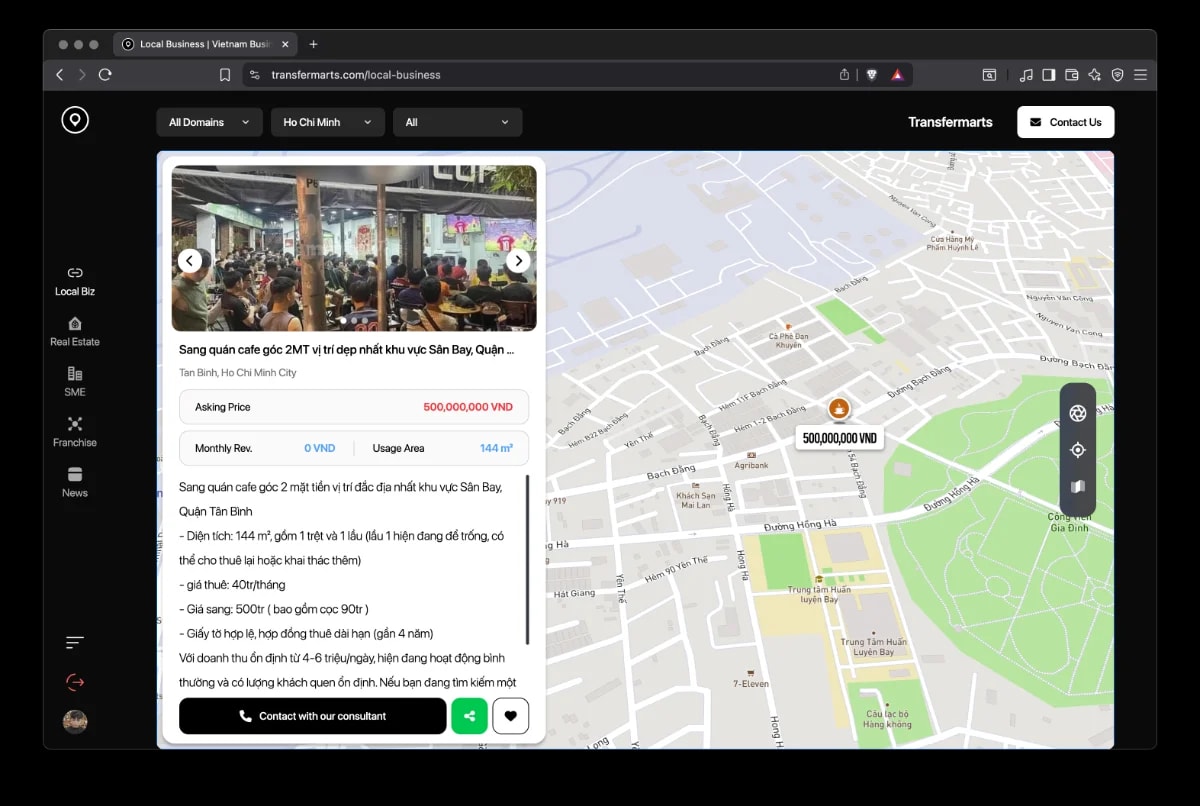Open the All category dropdown
This screenshot has height=806, width=1200.
[x=457, y=122]
